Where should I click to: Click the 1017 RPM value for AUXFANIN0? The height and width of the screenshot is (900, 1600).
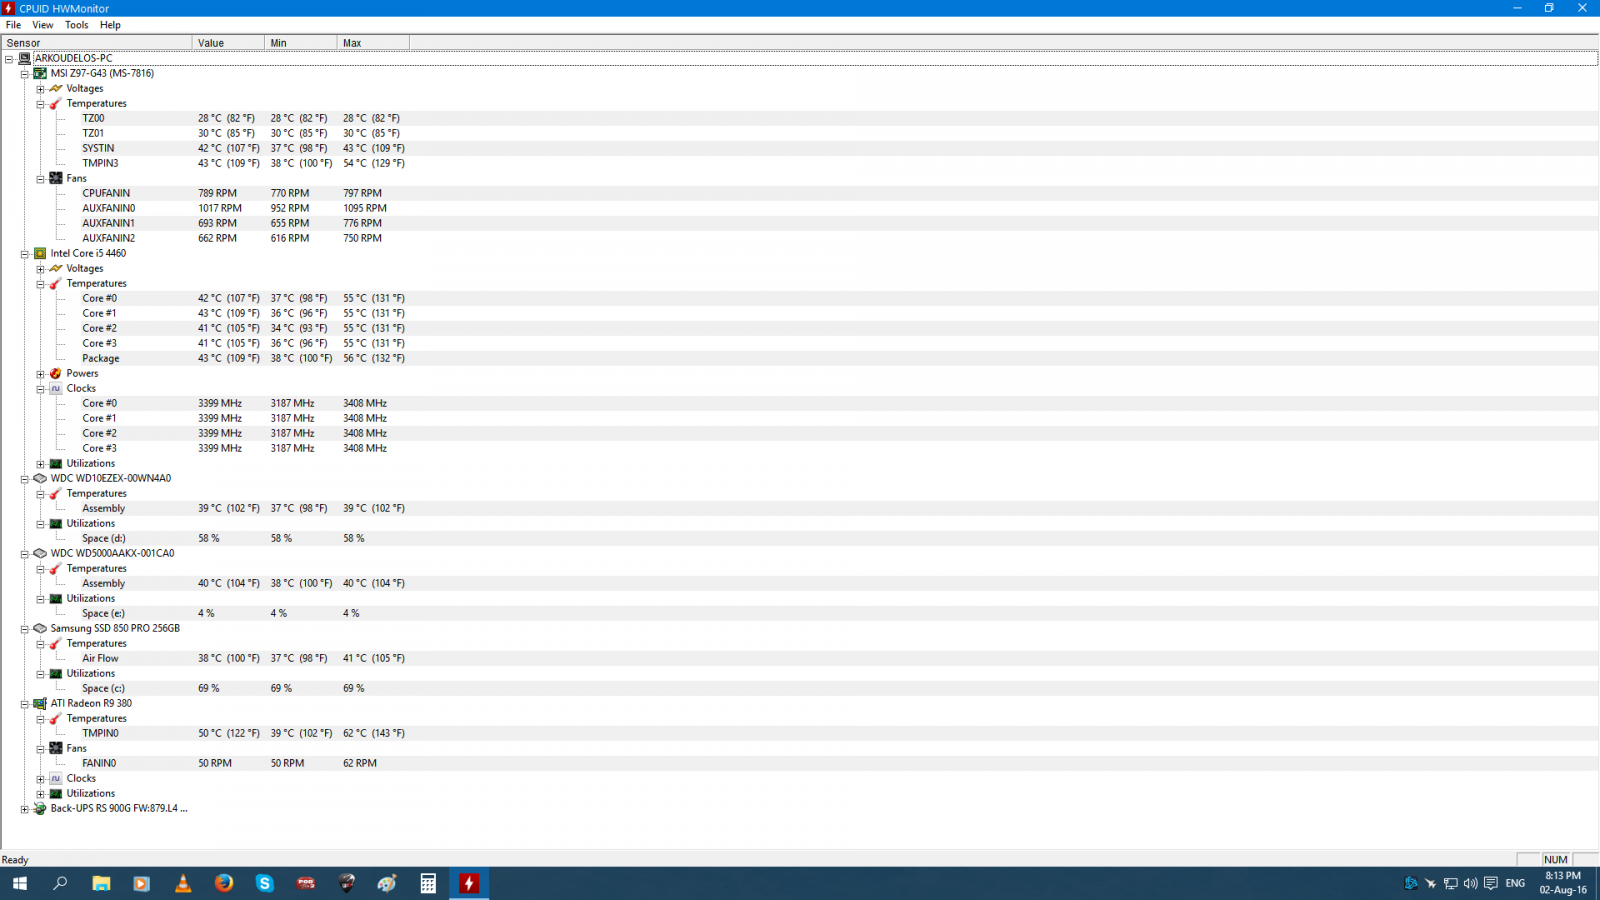pos(220,208)
